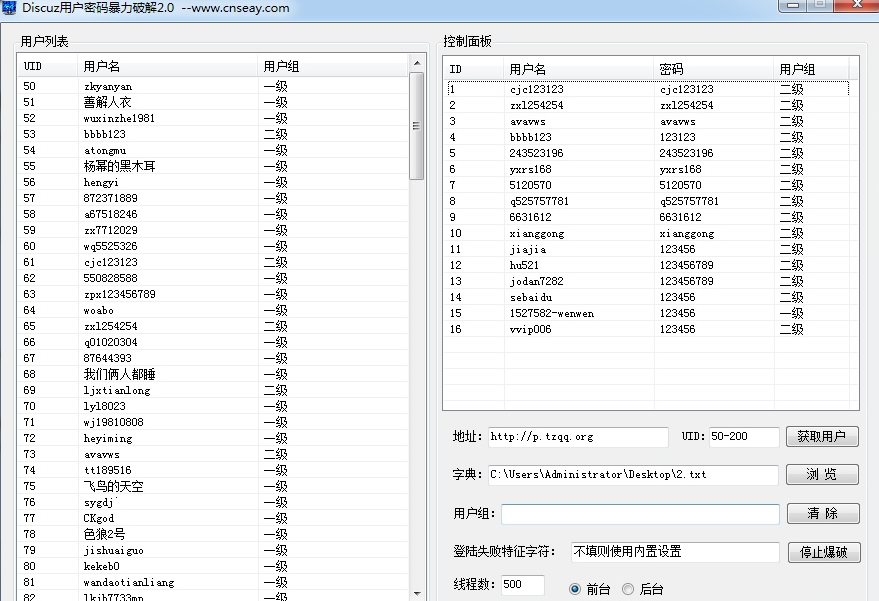The width and height of the screenshot is (879, 601).
Task: Click the 清除 button
Action: [823, 514]
